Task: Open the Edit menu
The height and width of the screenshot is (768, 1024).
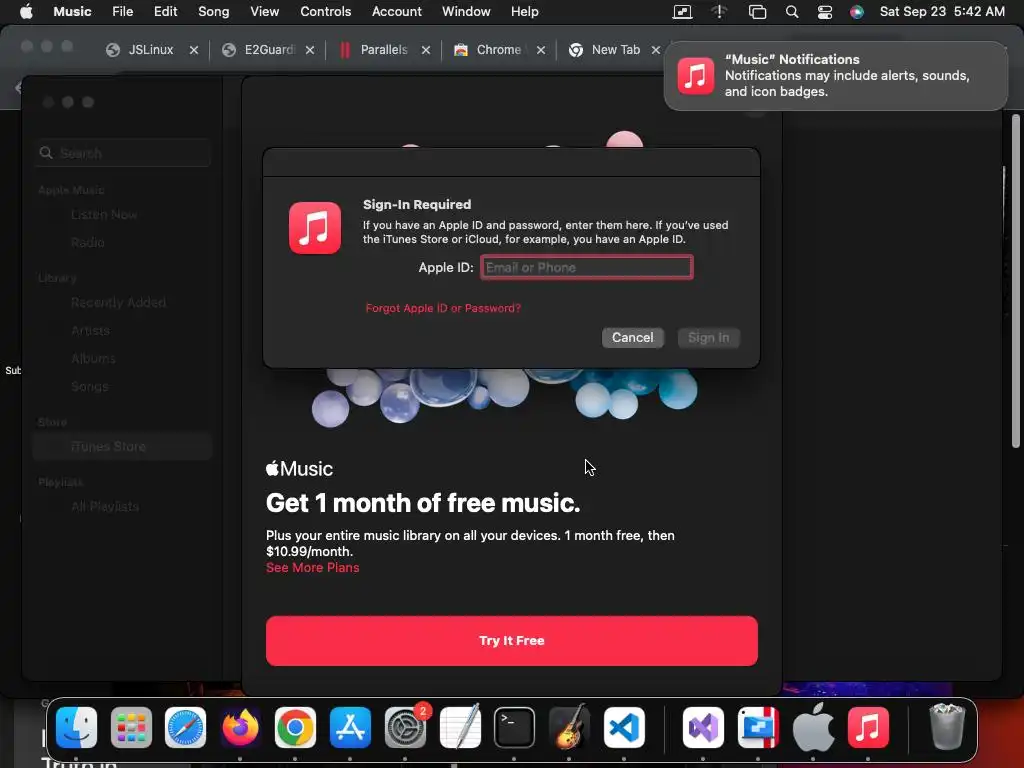Action: click(x=165, y=11)
